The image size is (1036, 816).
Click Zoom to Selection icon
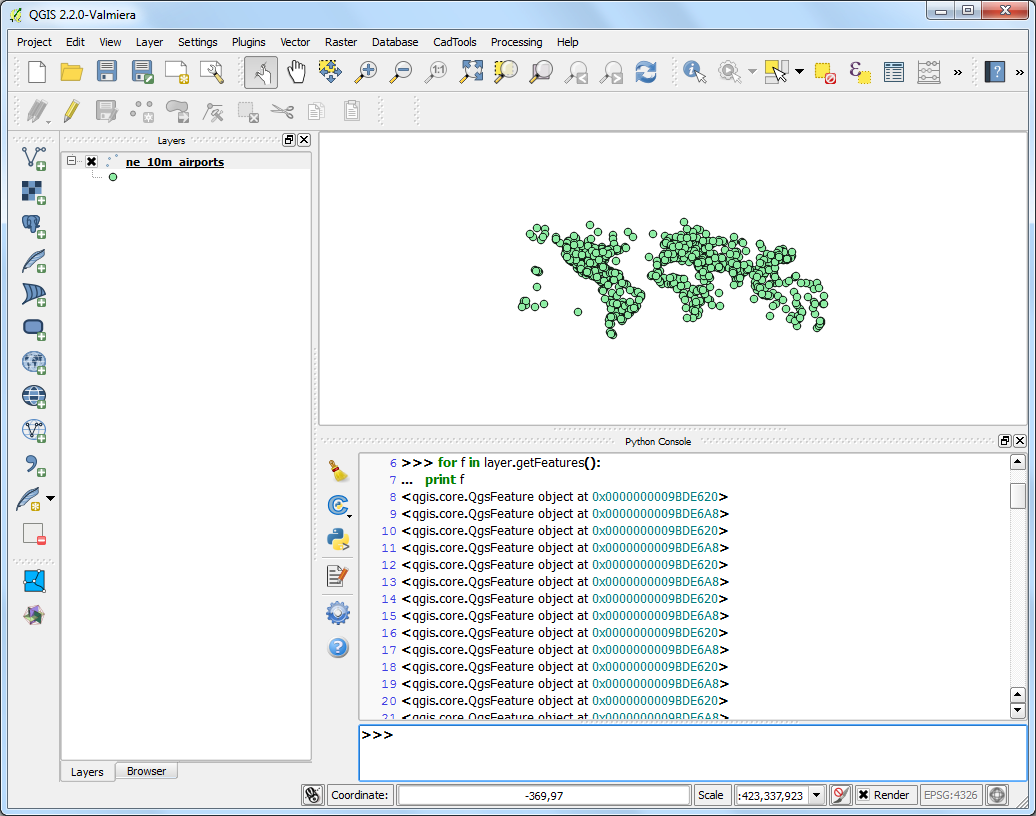[x=505, y=71]
